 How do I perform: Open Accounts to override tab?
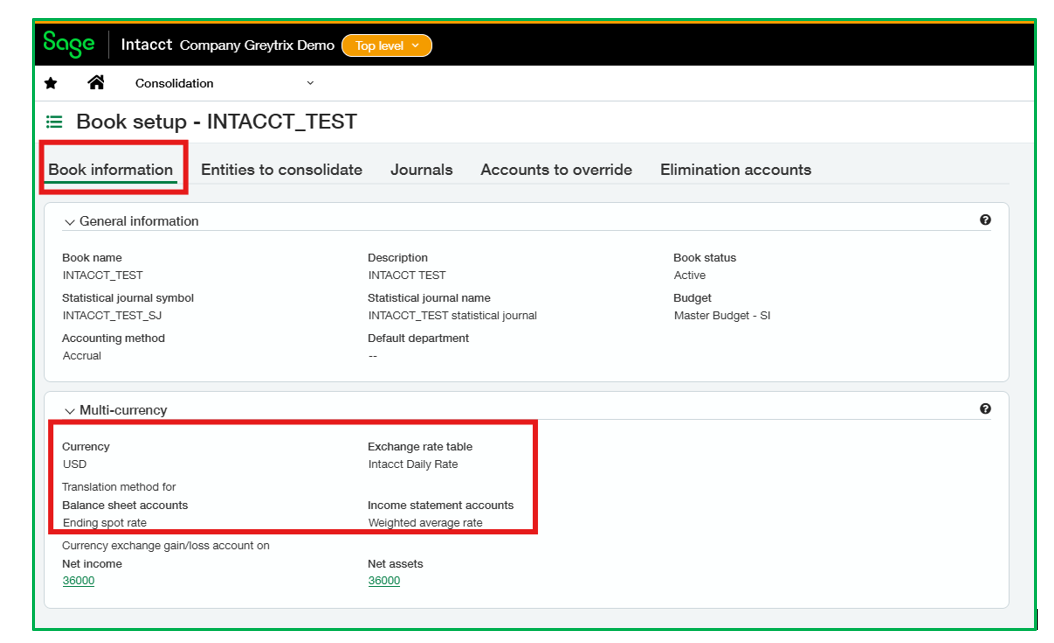point(556,169)
